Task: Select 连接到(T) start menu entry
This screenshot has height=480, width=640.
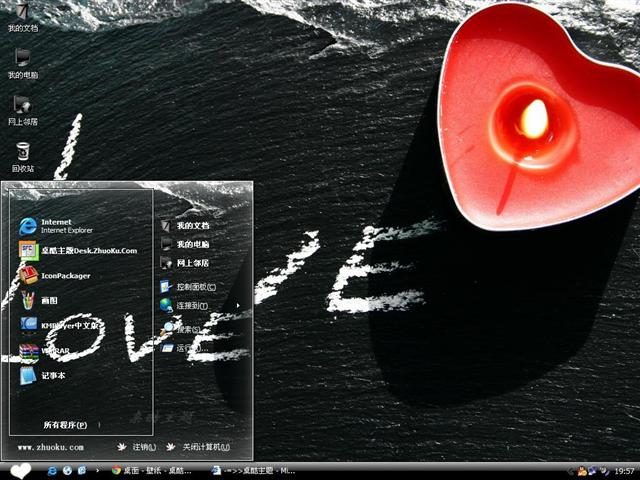Action: pyautogui.click(x=184, y=305)
